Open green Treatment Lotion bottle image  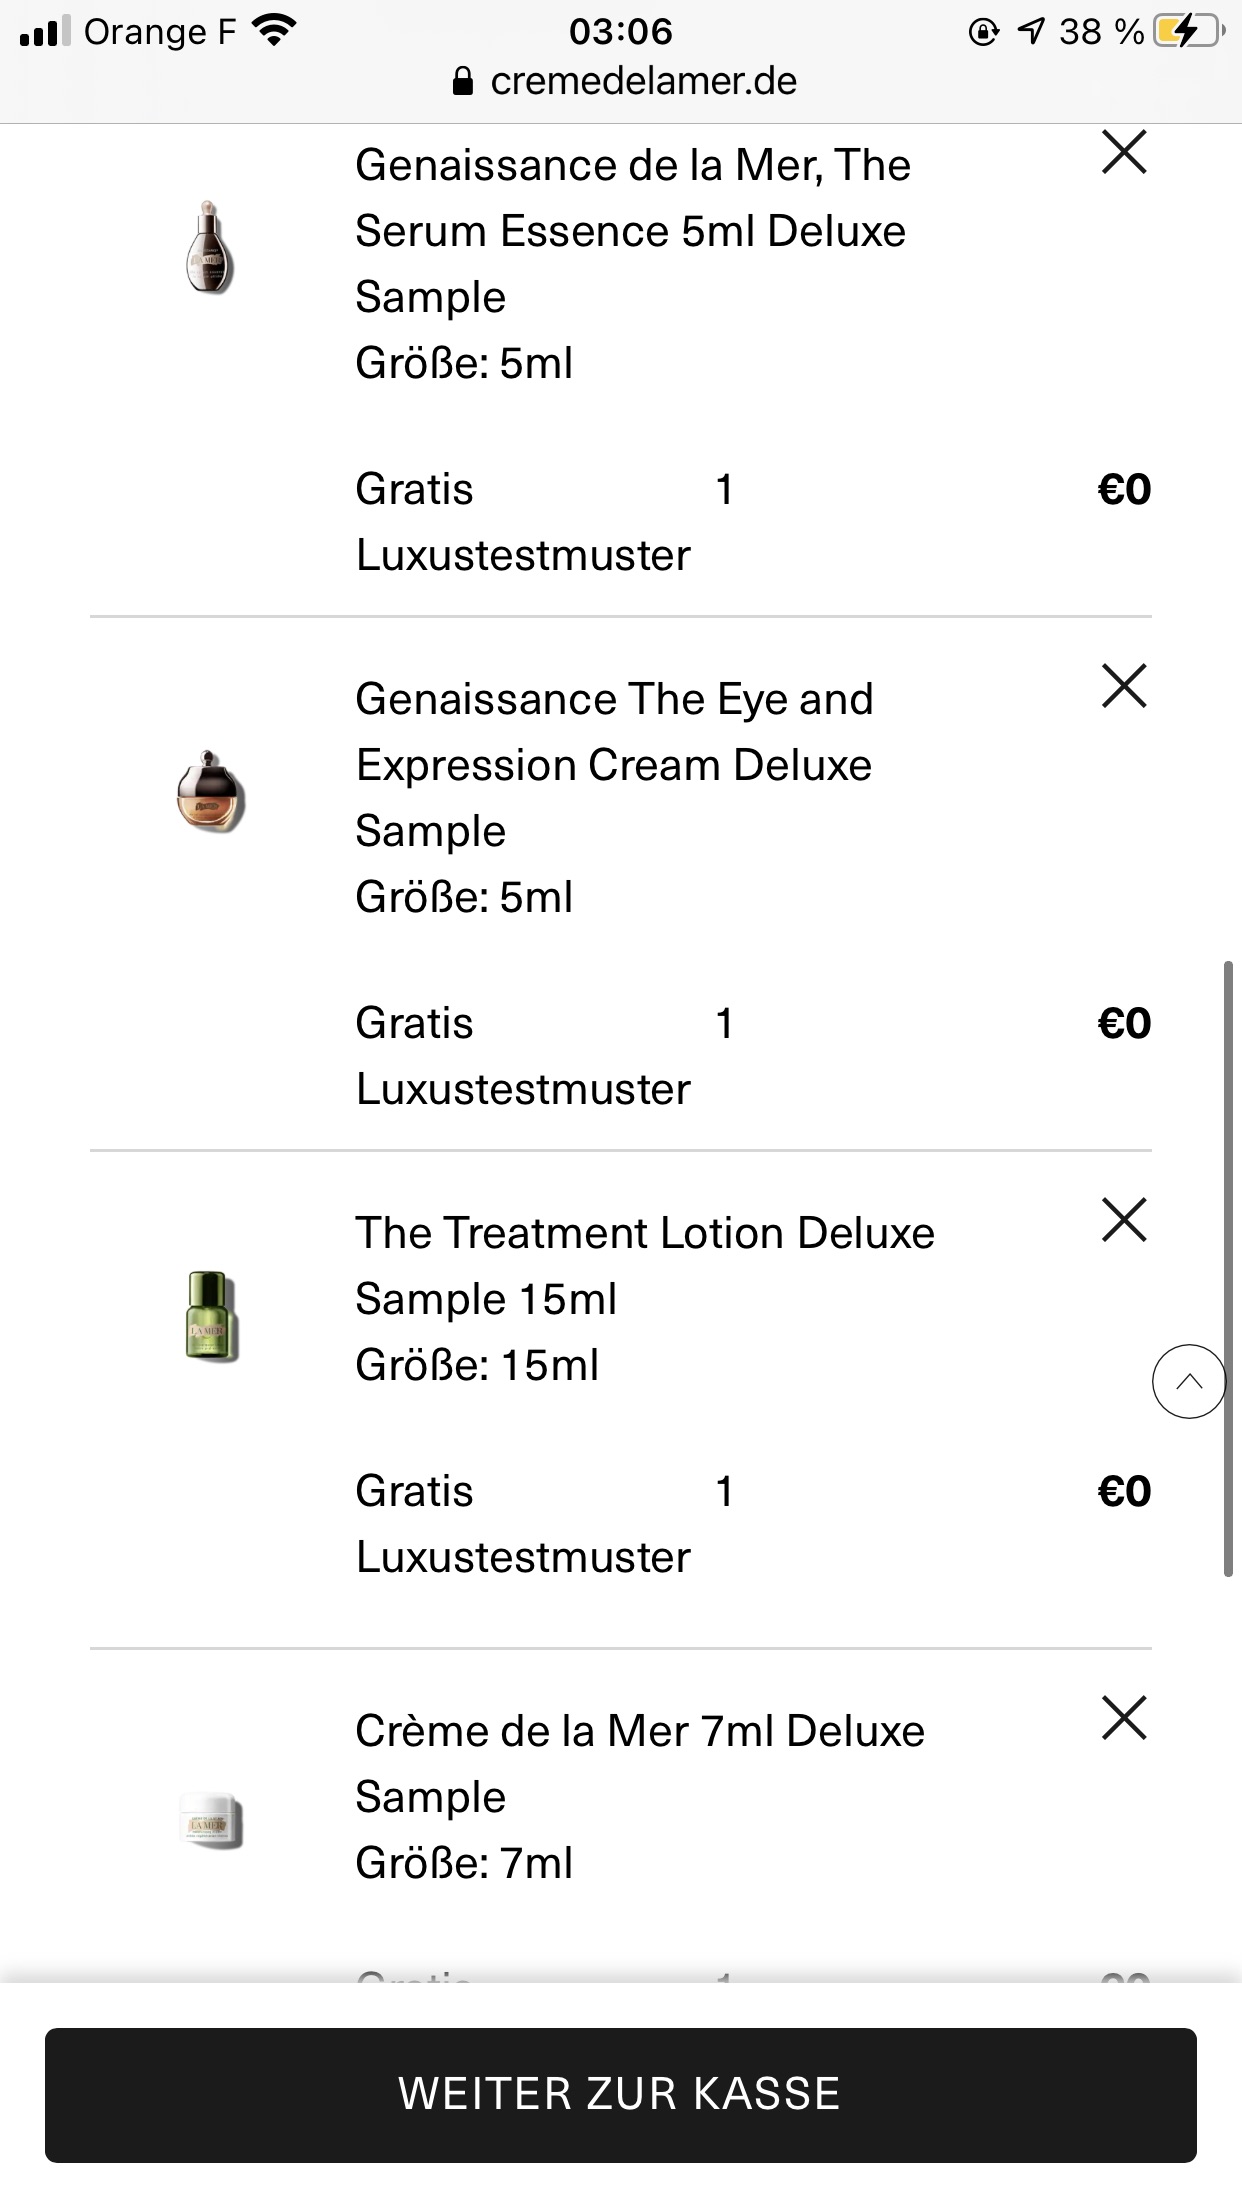(x=211, y=1316)
